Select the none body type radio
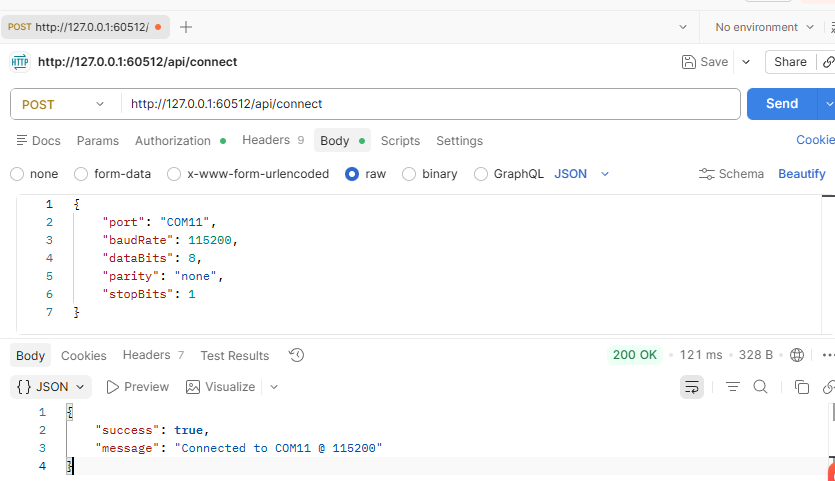This screenshot has height=481, width=835. 17,174
